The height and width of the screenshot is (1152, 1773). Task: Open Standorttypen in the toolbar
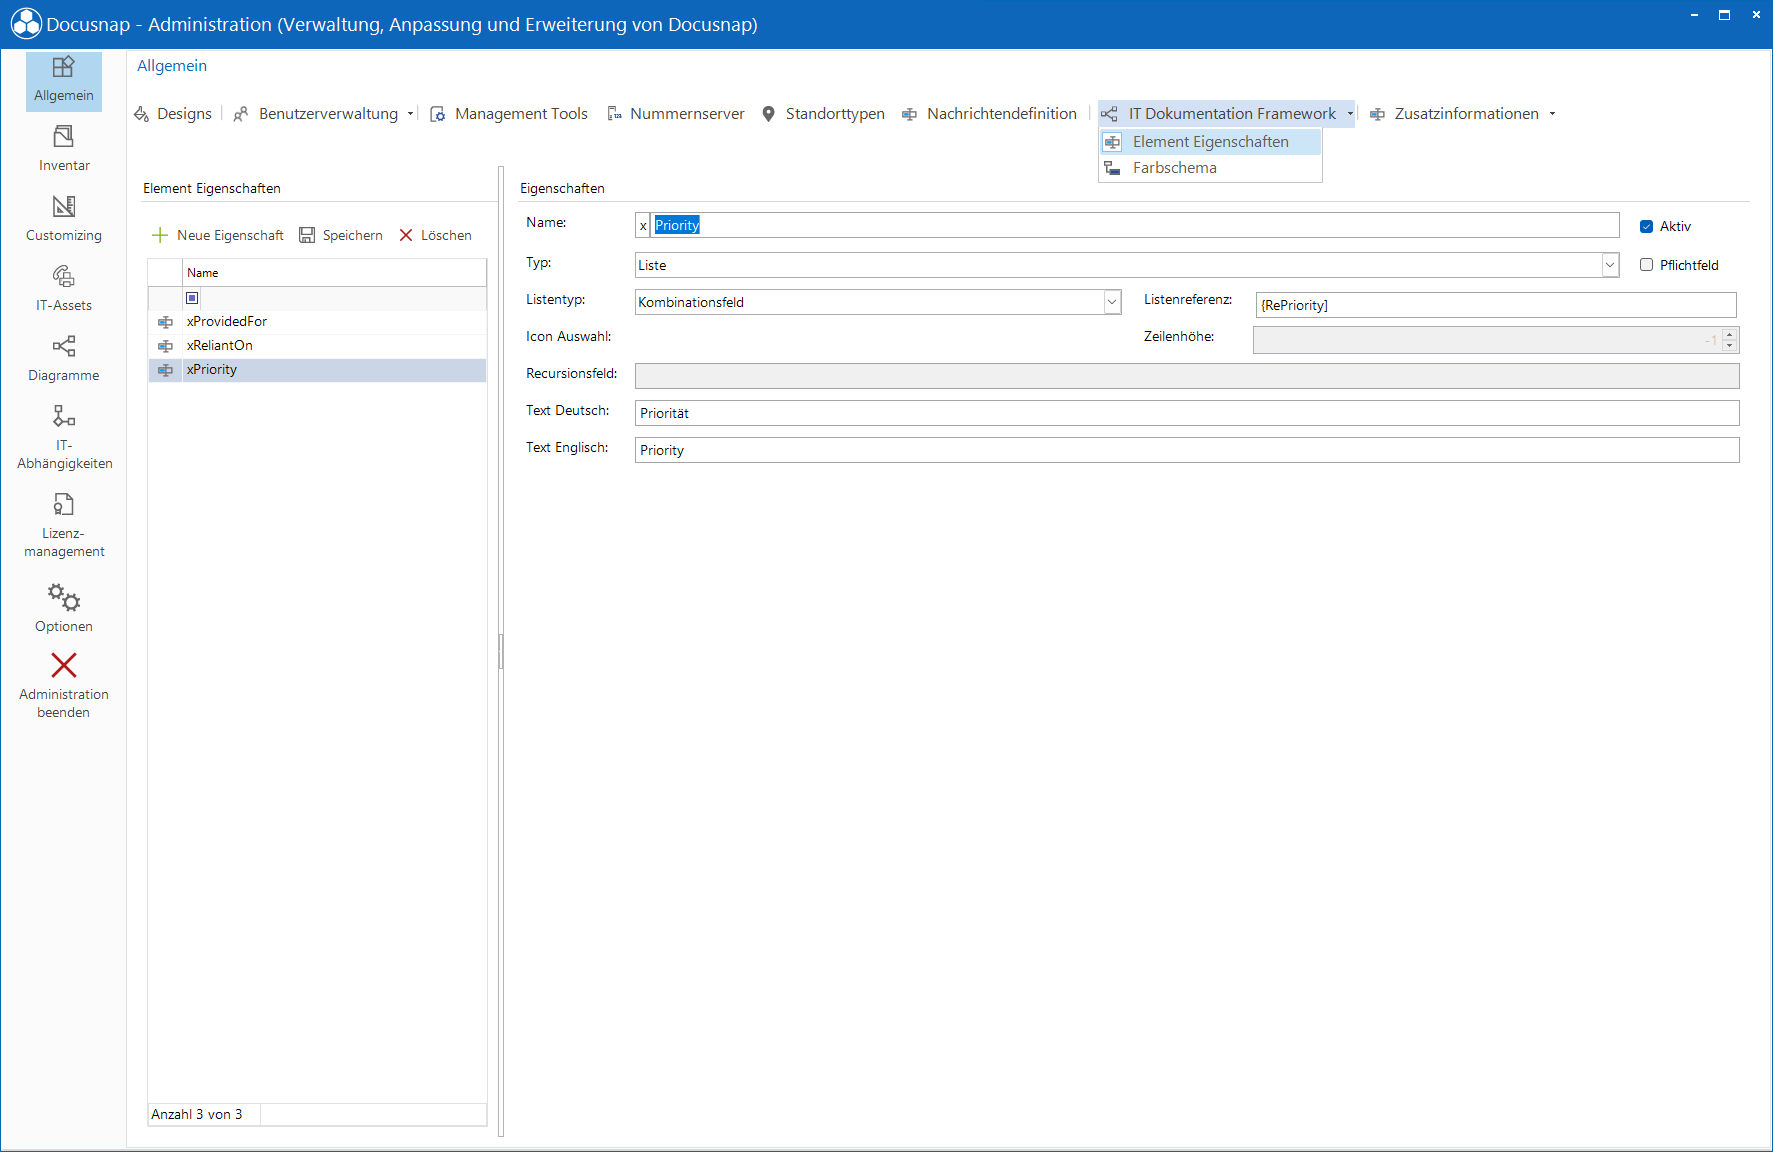[x=823, y=114]
